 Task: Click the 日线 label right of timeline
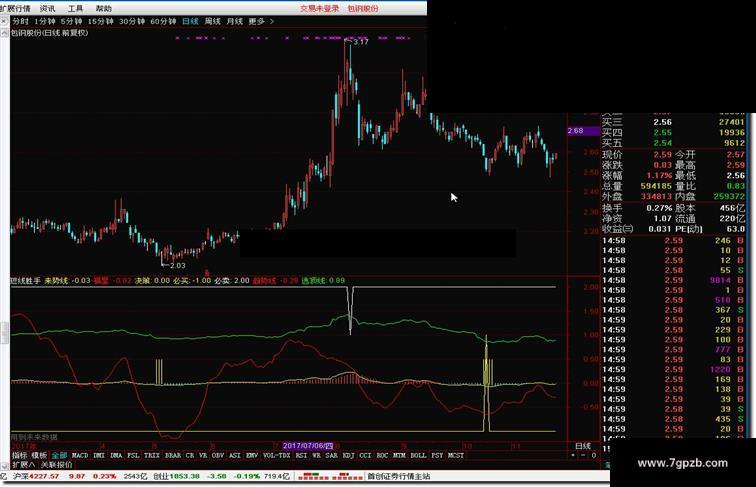pyautogui.click(x=583, y=446)
